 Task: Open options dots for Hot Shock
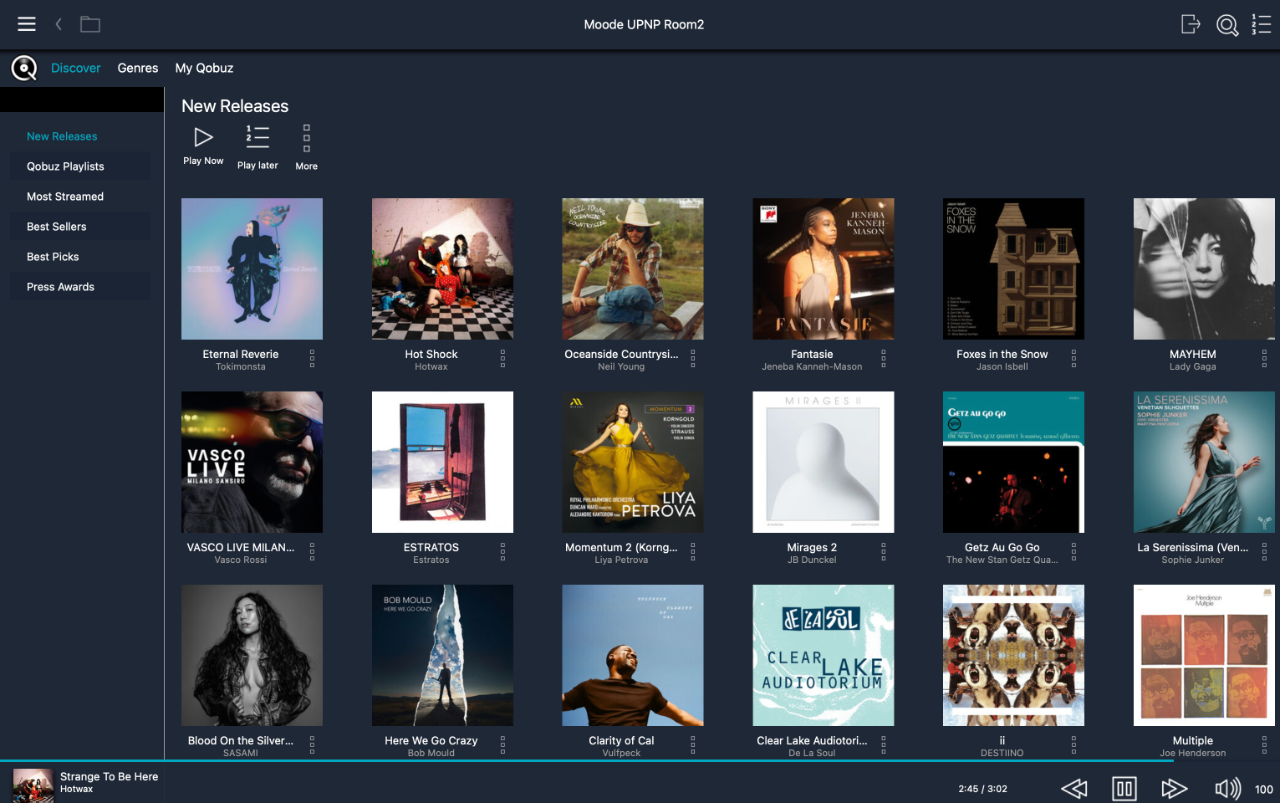503,358
